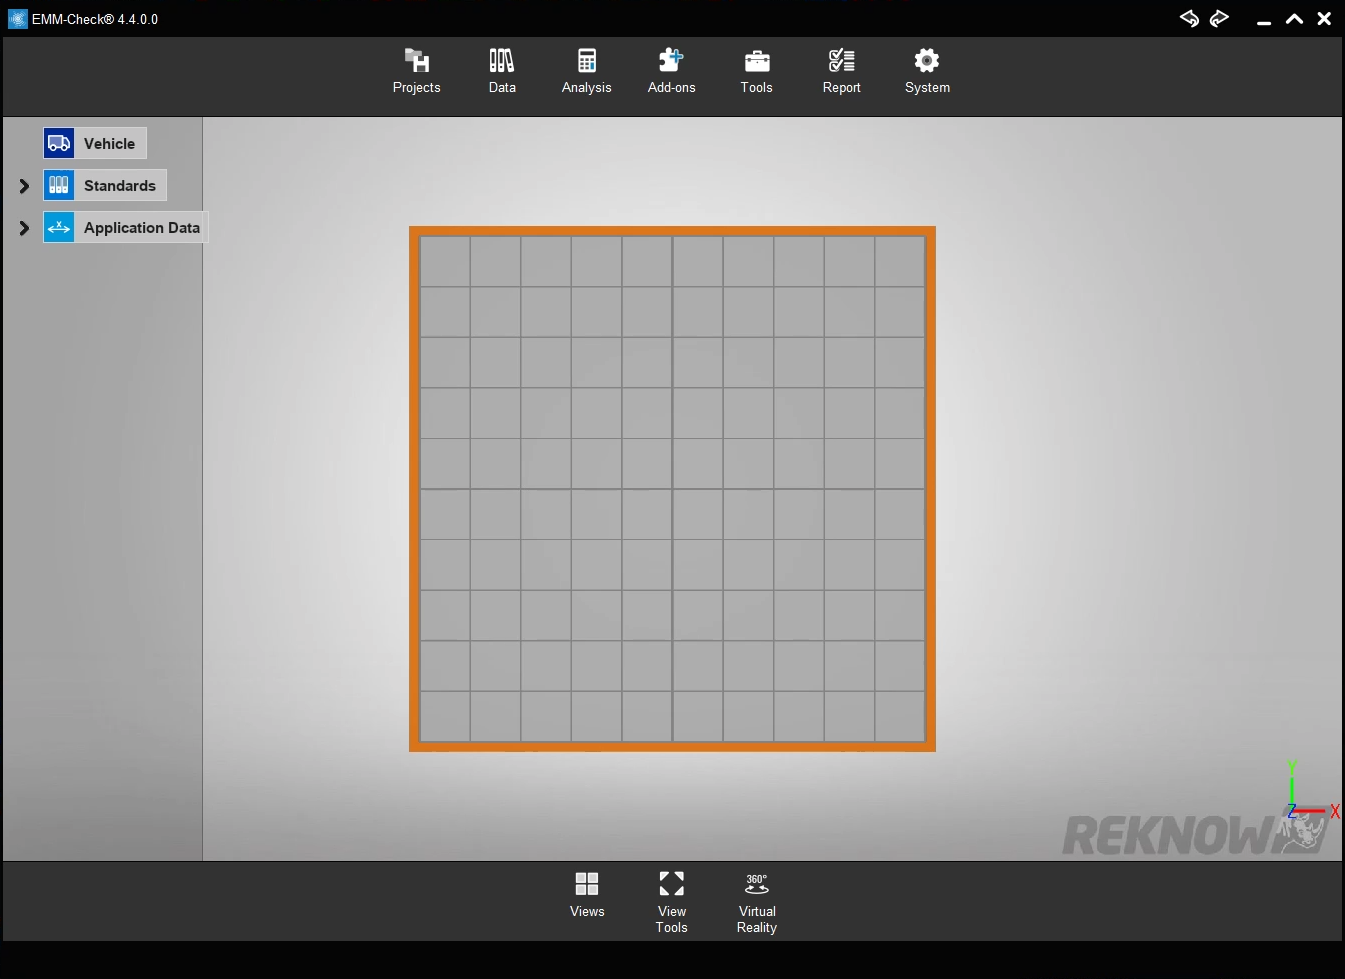Click the Add-ons label in top menu

672,88
